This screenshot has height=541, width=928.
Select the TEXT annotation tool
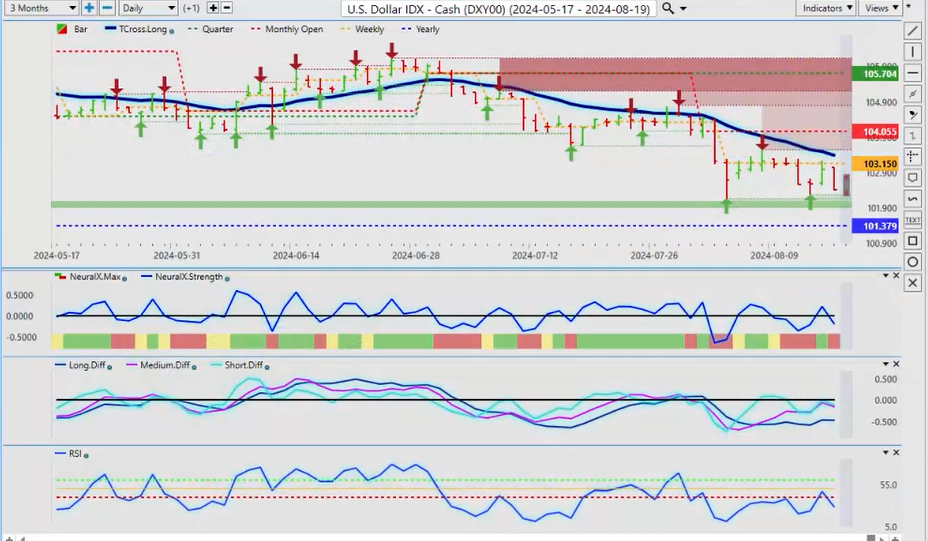913,219
